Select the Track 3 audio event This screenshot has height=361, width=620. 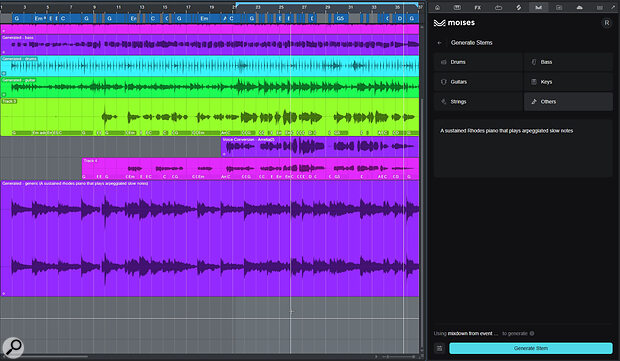click(x=210, y=117)
